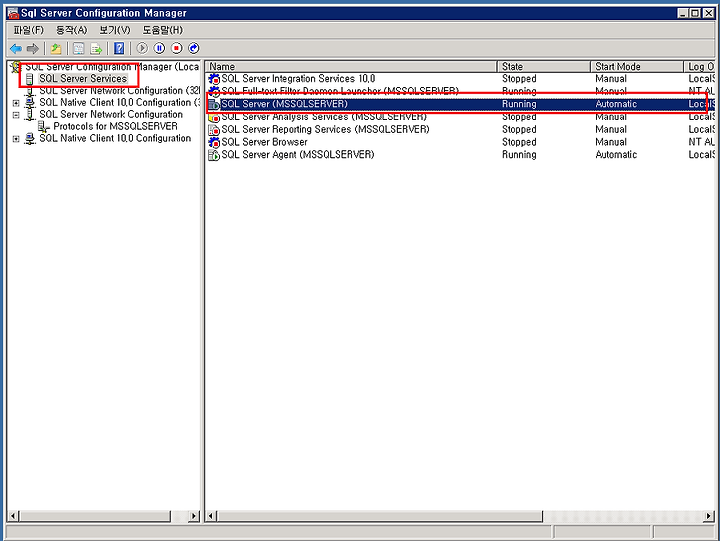Click the SQL Server Analysis Services icon
The width and height of the screenshot is (720, 541).
[214, 118]
